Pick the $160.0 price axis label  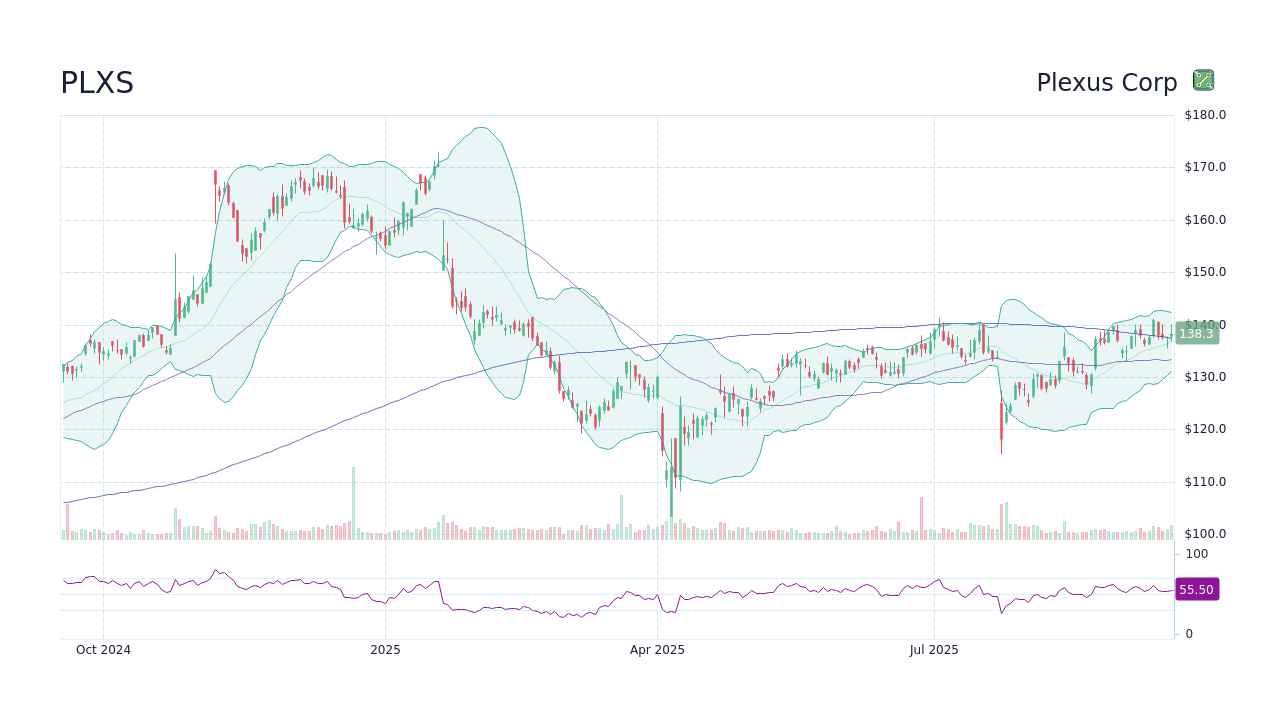point(1205,220)
